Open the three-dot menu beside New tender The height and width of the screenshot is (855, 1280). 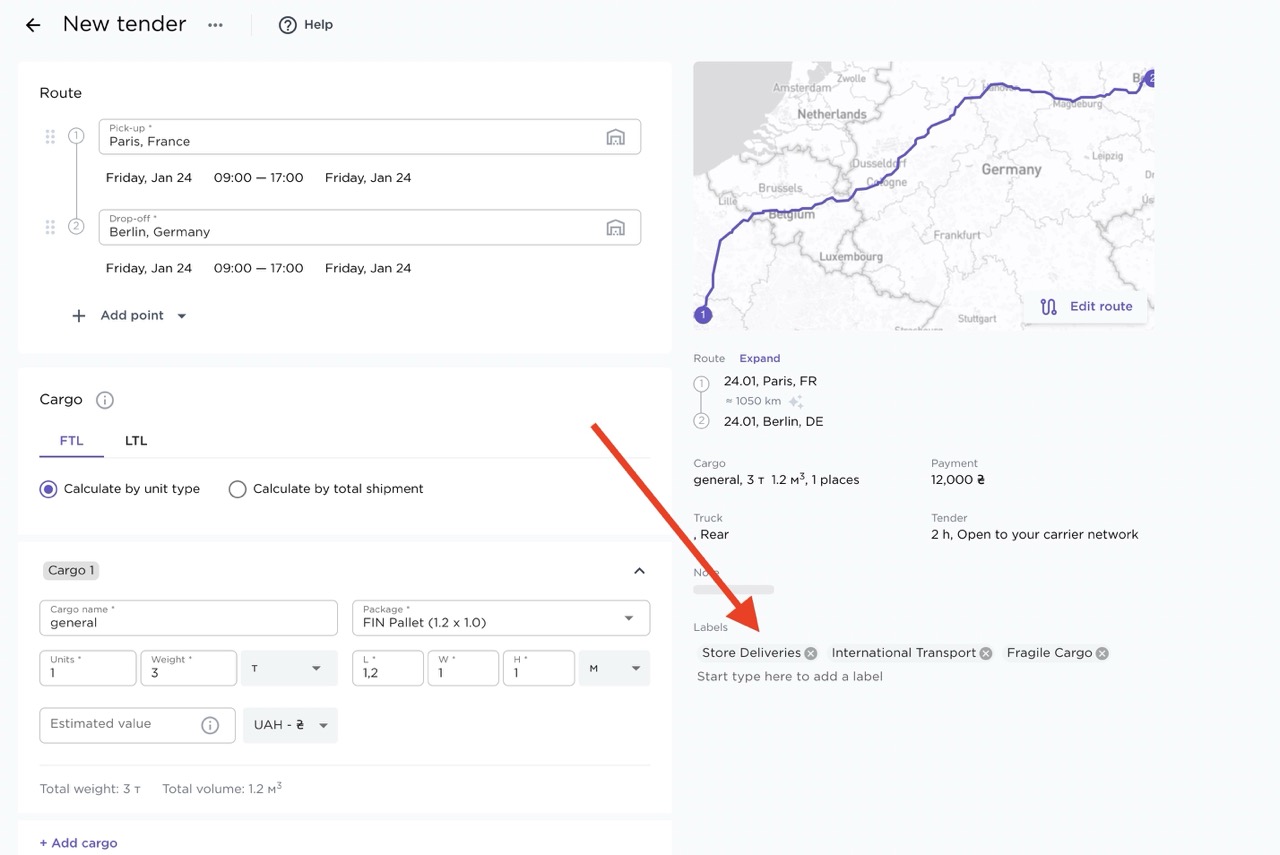215,25
